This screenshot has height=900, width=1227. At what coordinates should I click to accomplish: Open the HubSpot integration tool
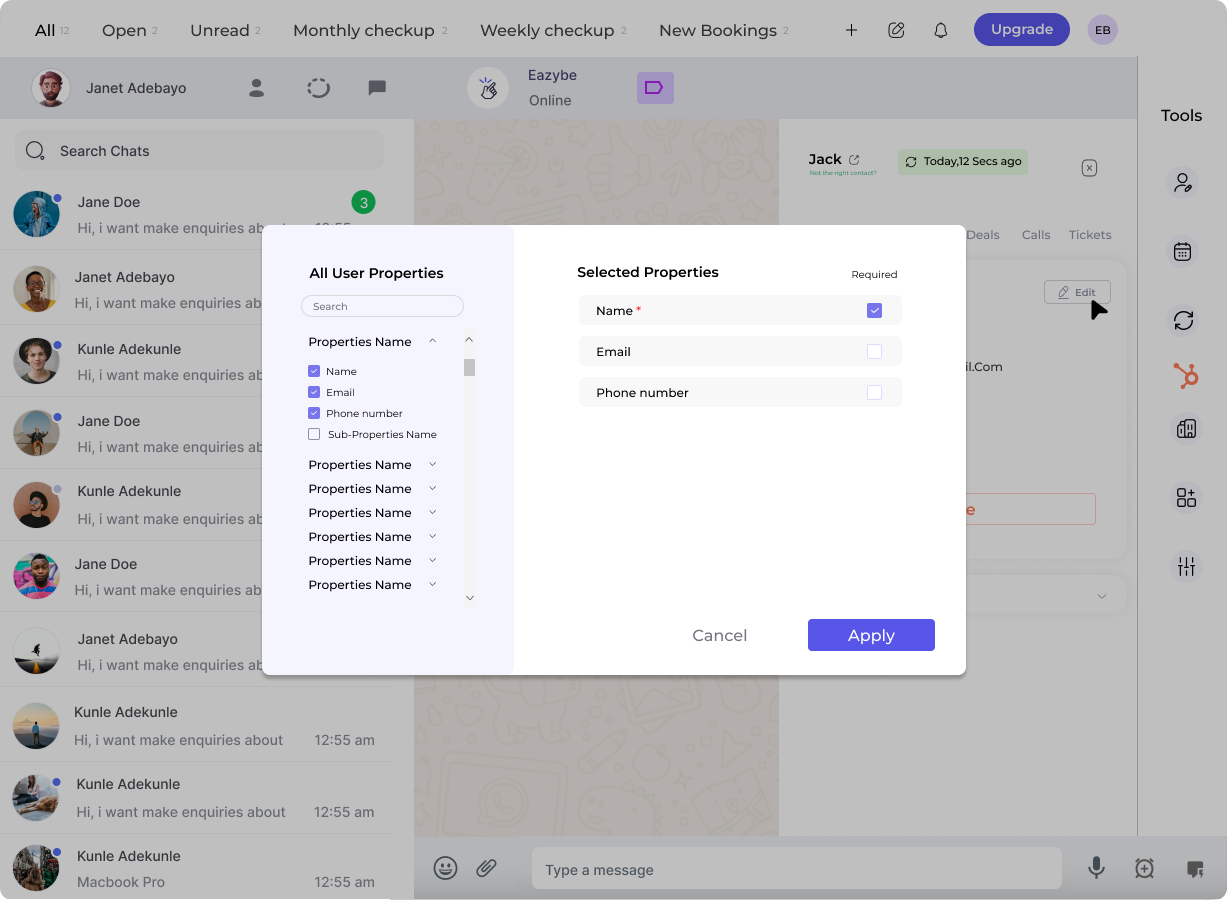pyautogui.click(x=1185, y=376)
